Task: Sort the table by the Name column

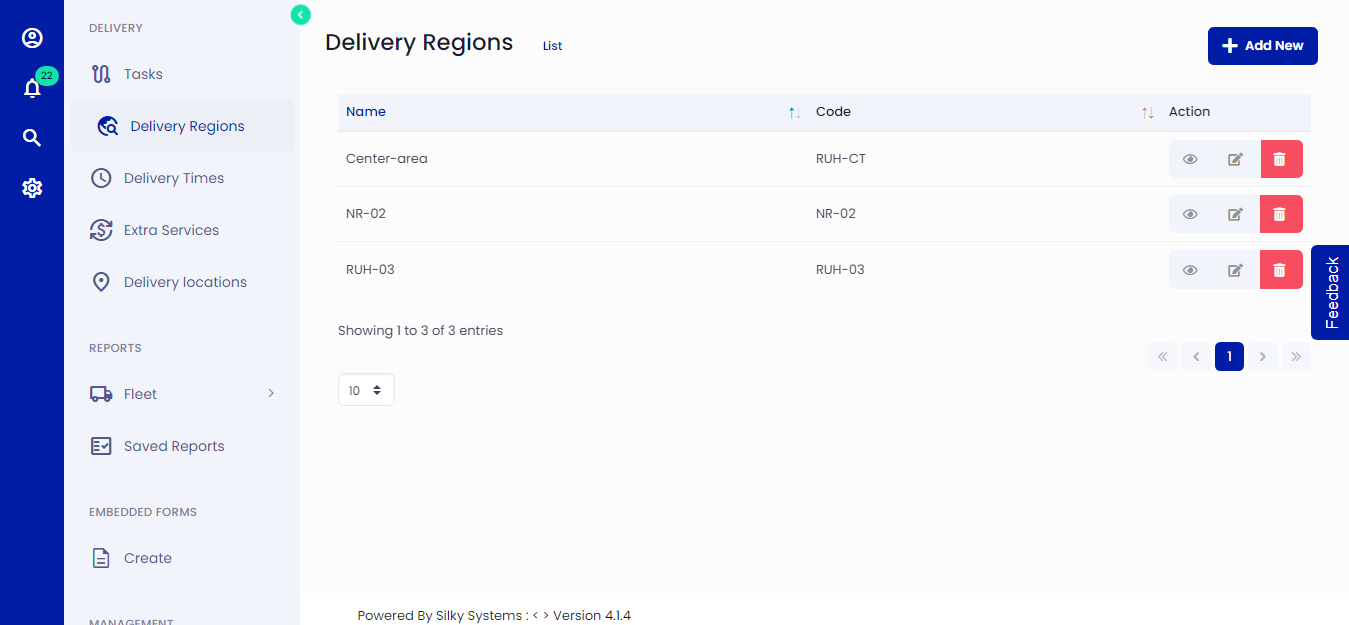Action: click(x=794, y=112)
